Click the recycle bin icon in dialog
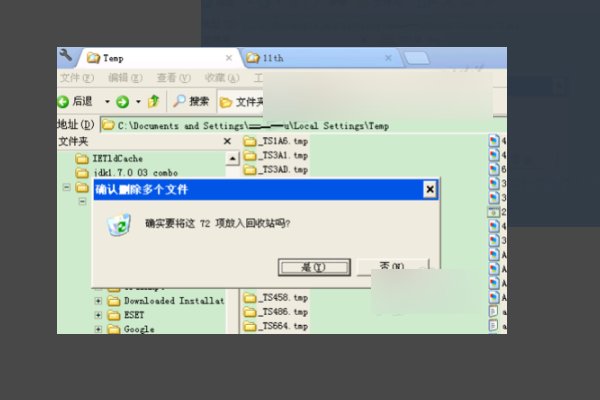Viewport: 600px width, 400px height. 119,225
